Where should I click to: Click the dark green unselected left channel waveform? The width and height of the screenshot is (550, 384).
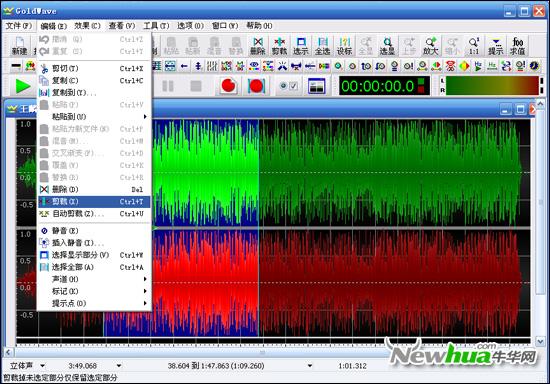[390, 174]
